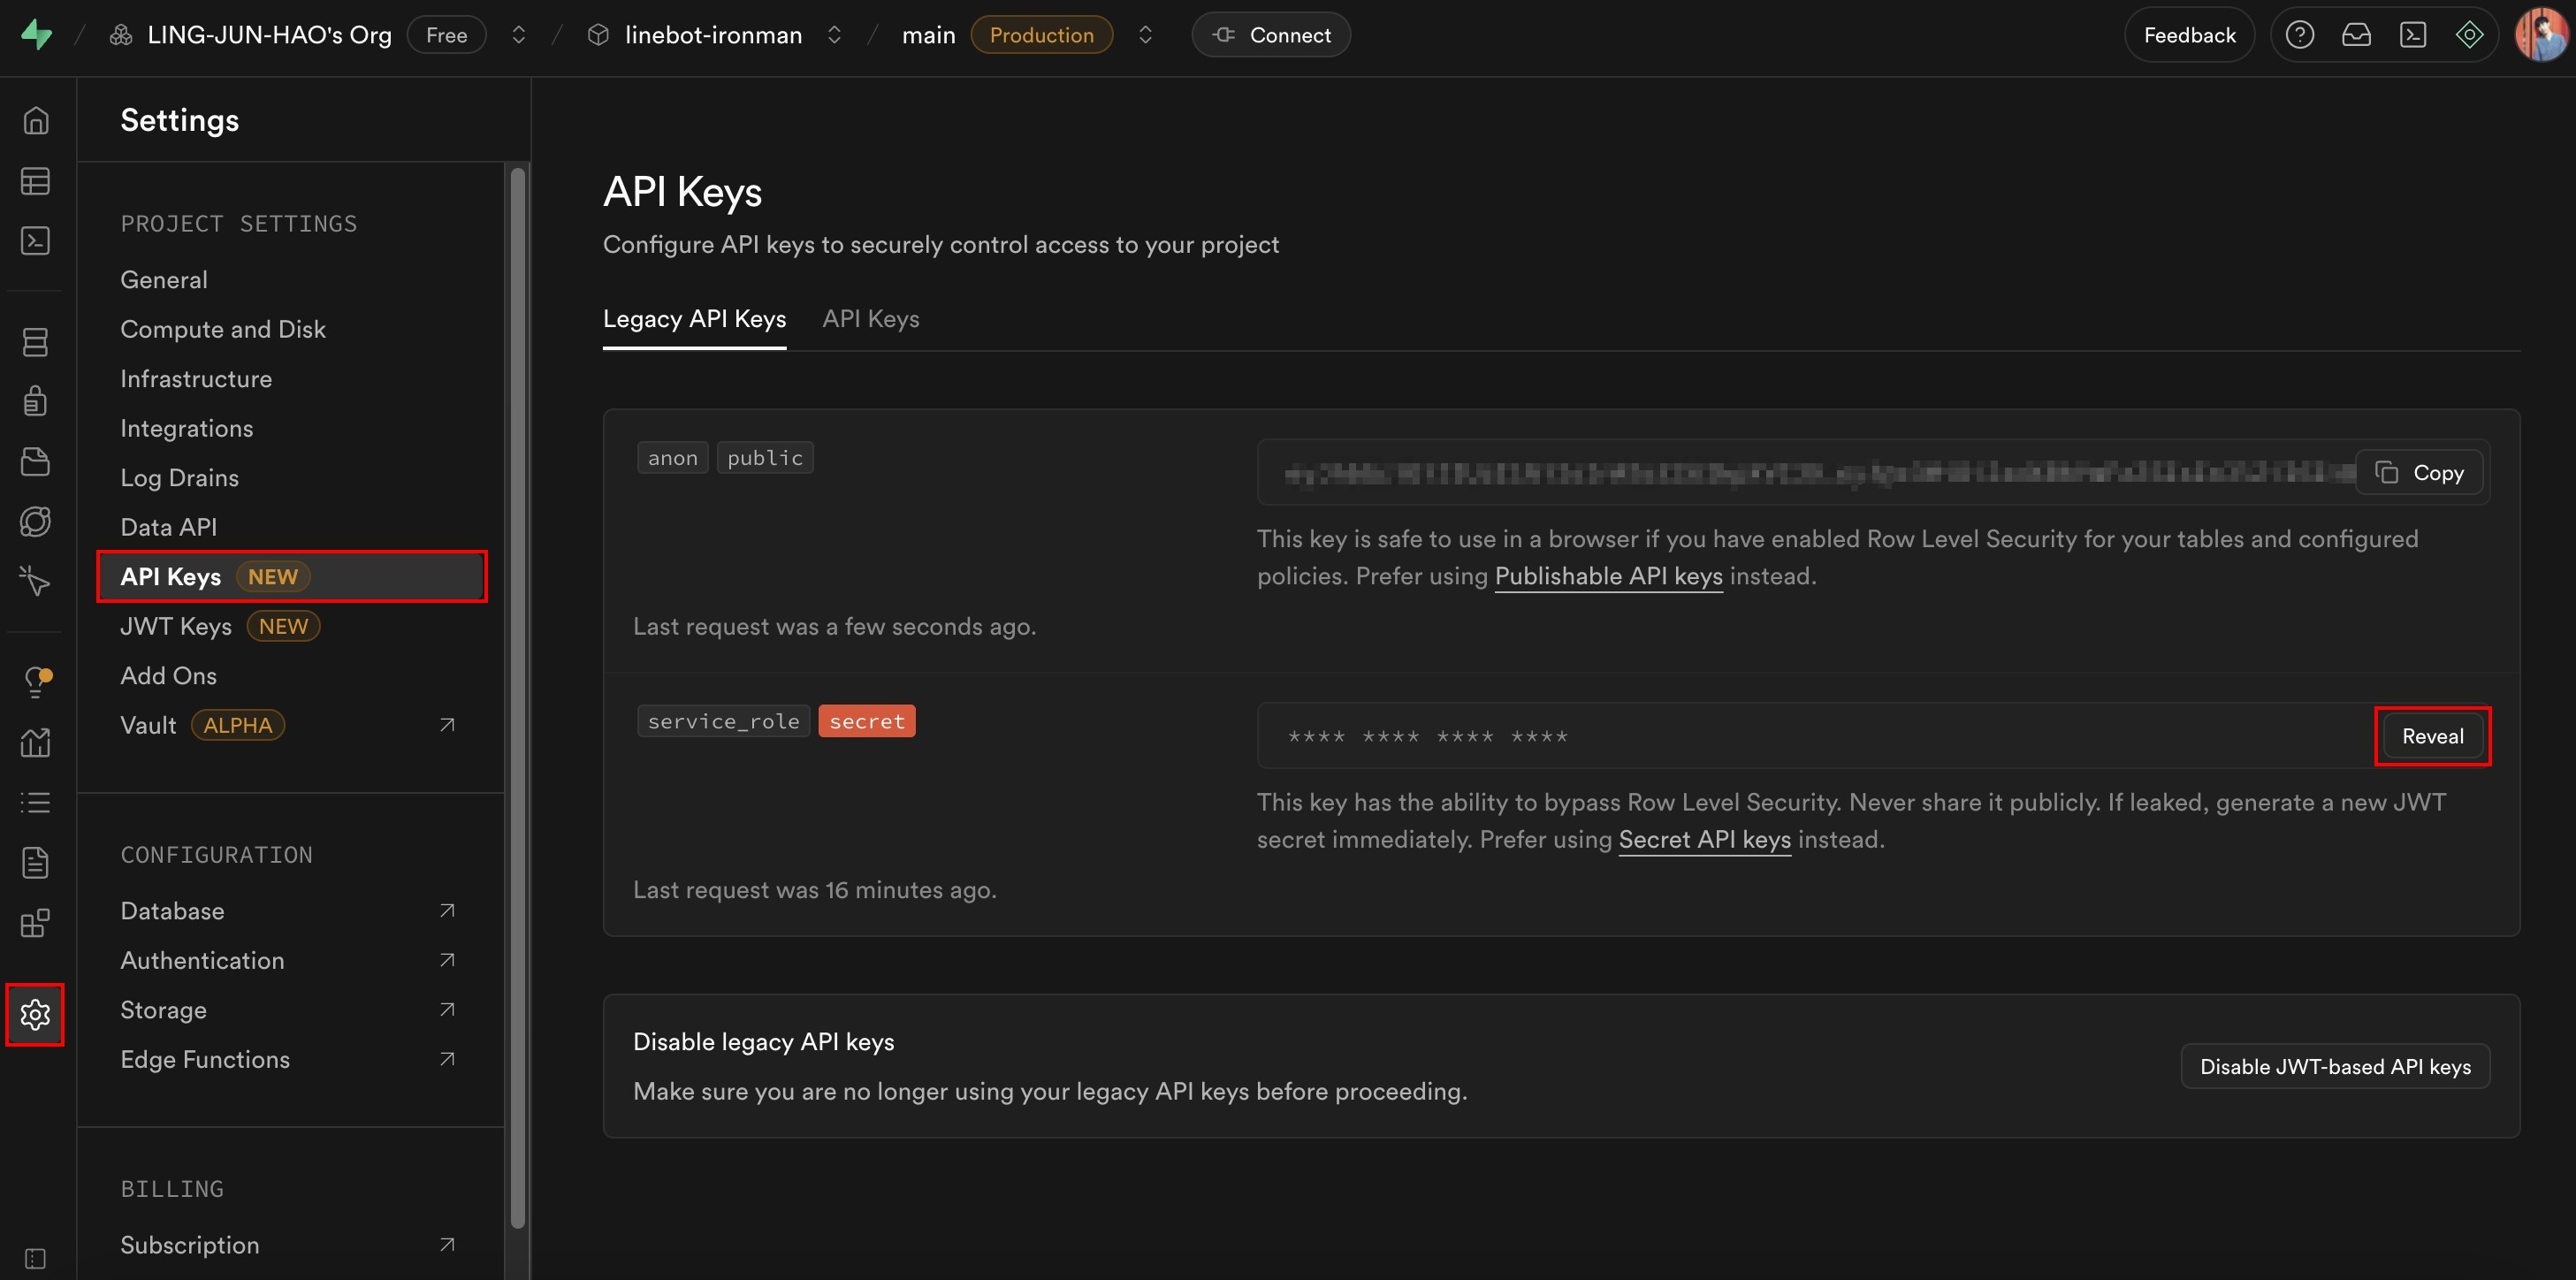
Task: Open the Advisors lightbulb sidebar icon
Action: [x=36, y=682]
